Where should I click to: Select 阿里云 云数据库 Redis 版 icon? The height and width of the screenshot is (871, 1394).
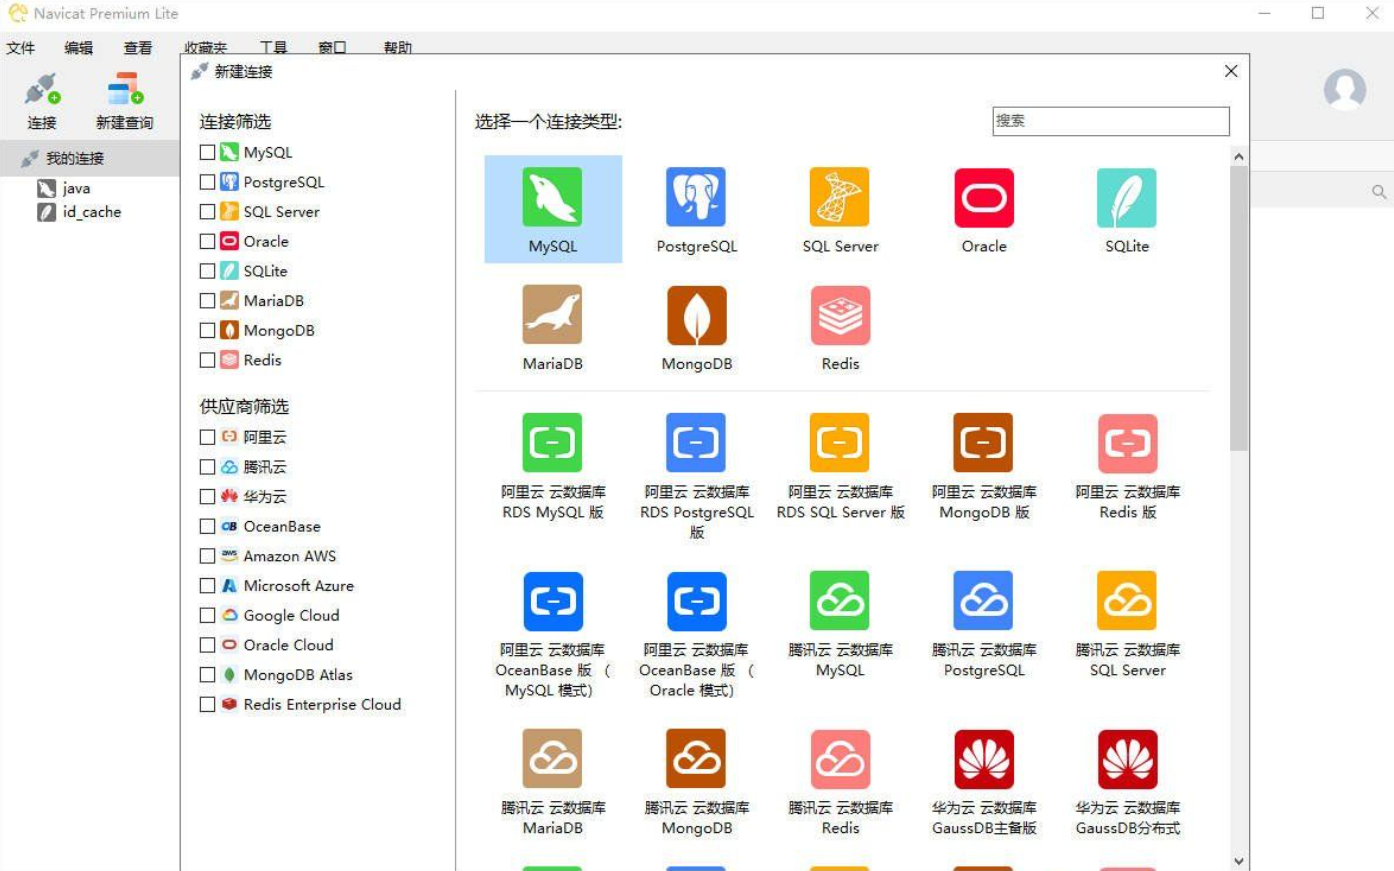(x=1127, y=443)
